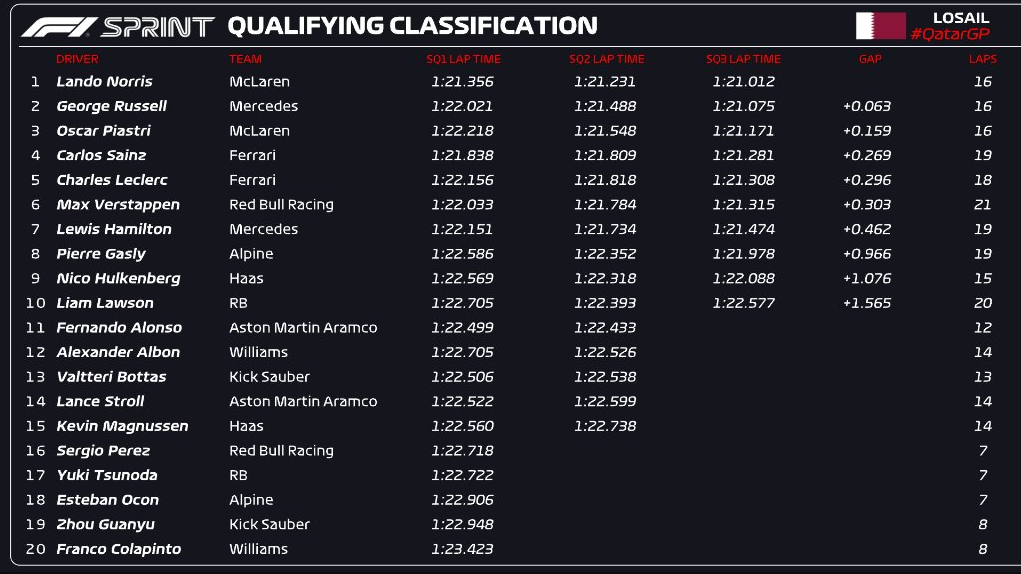This screenshot has height=574, width=1021.
Task: Click the SQ3 LAP TIME header
Action: point(743,59)
